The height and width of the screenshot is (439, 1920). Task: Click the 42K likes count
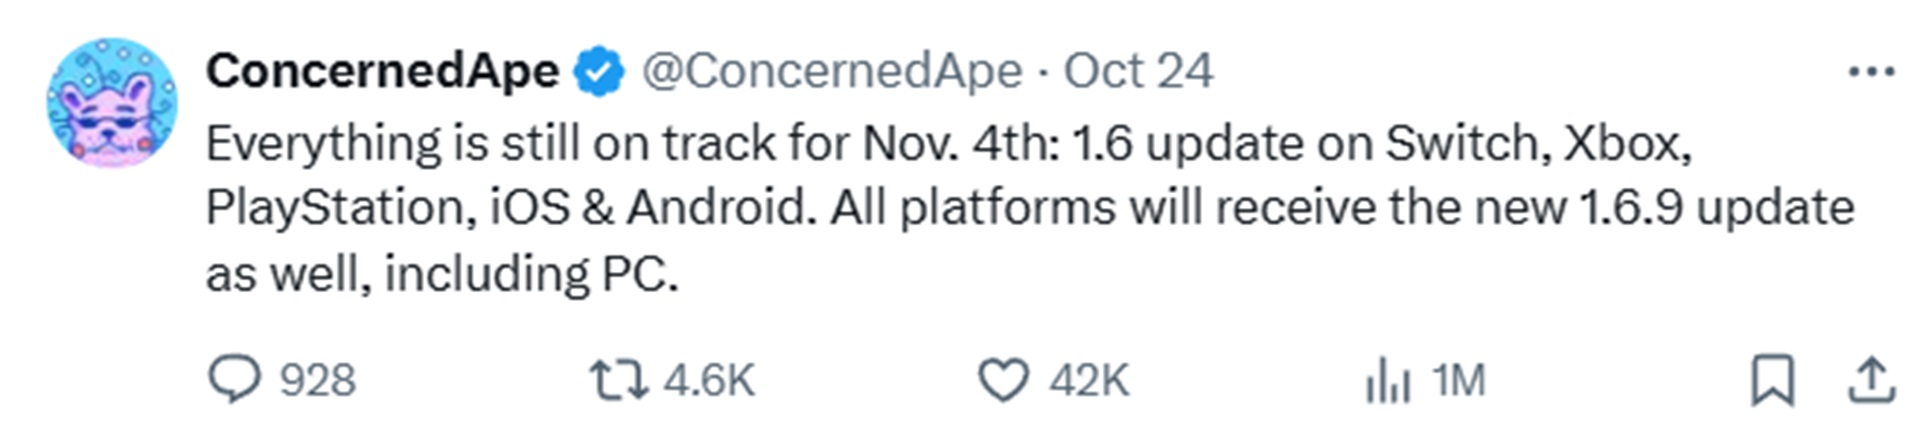[x=1088, y=381]
